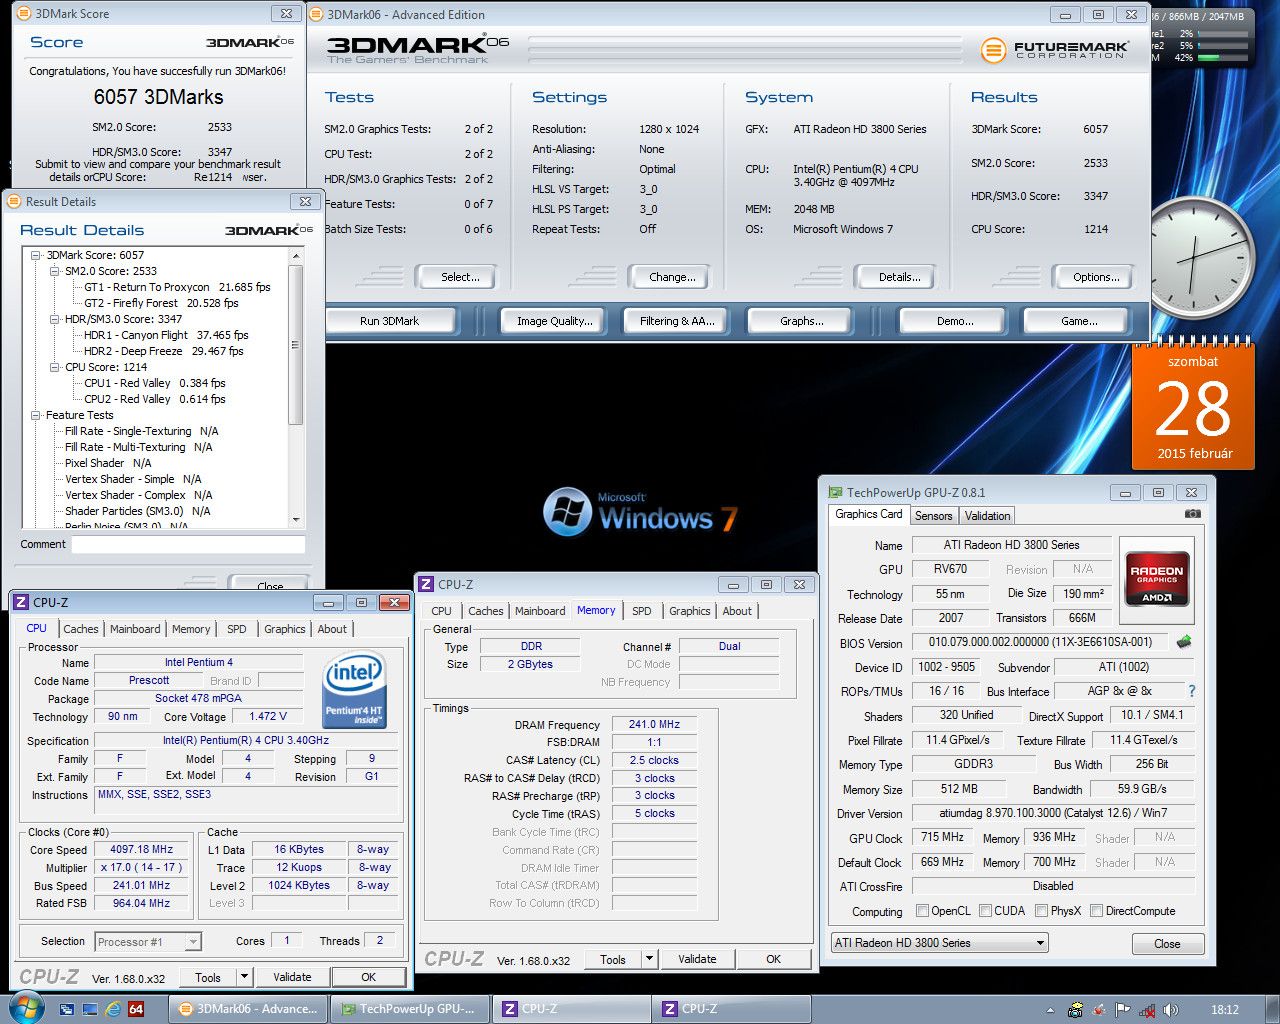Image resolution: width=1280 pixels, height=1024 pixels.
Task: Open Tools dropdown arrow in CPU window
Action: point(244,977)
